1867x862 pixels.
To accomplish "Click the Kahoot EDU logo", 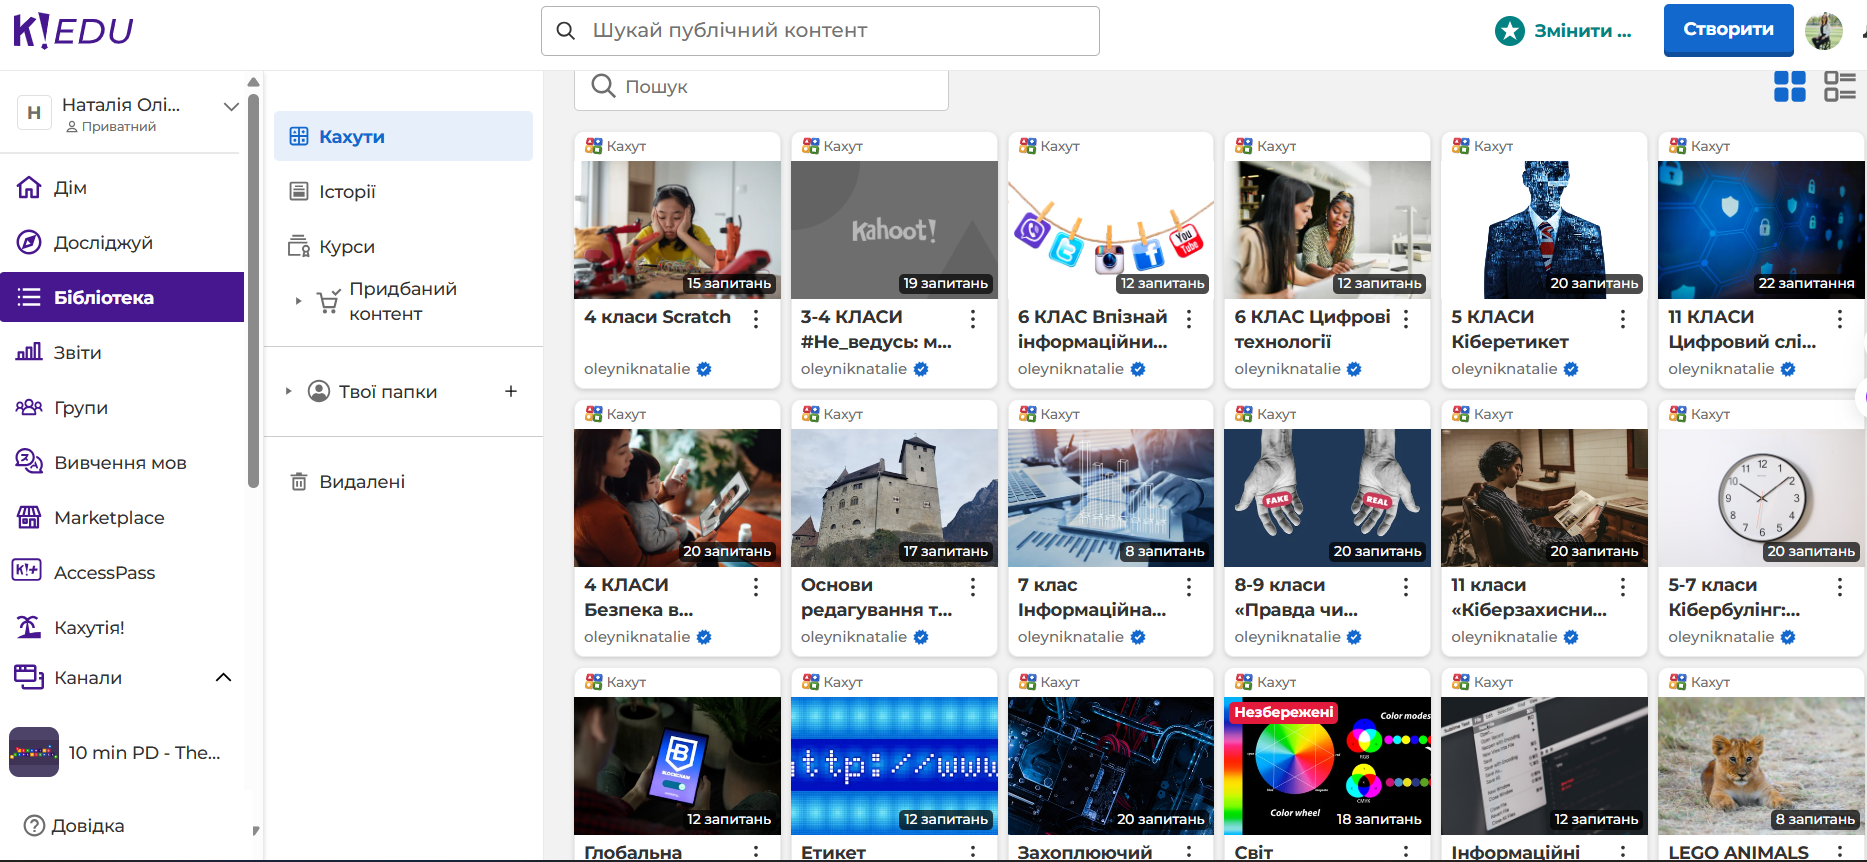I will point(73,31).
